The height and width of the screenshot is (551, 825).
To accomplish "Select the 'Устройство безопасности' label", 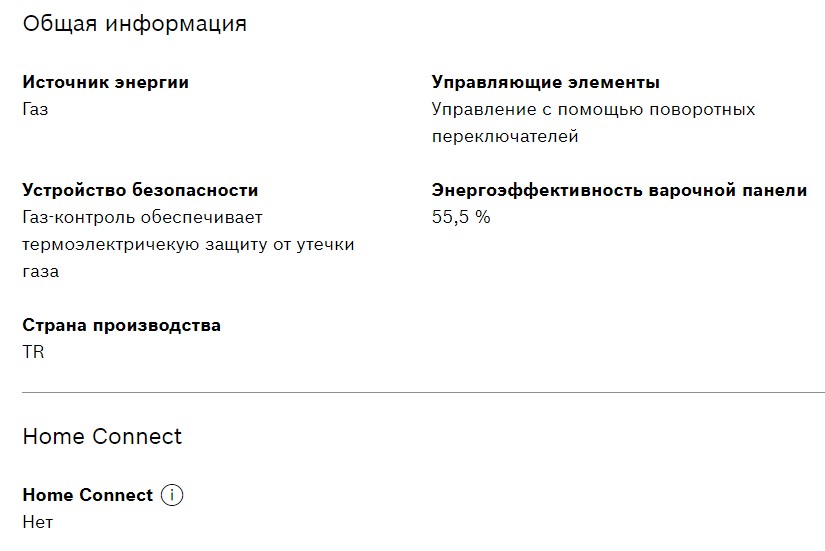I will pyautogui.click(x=140, y=190).
